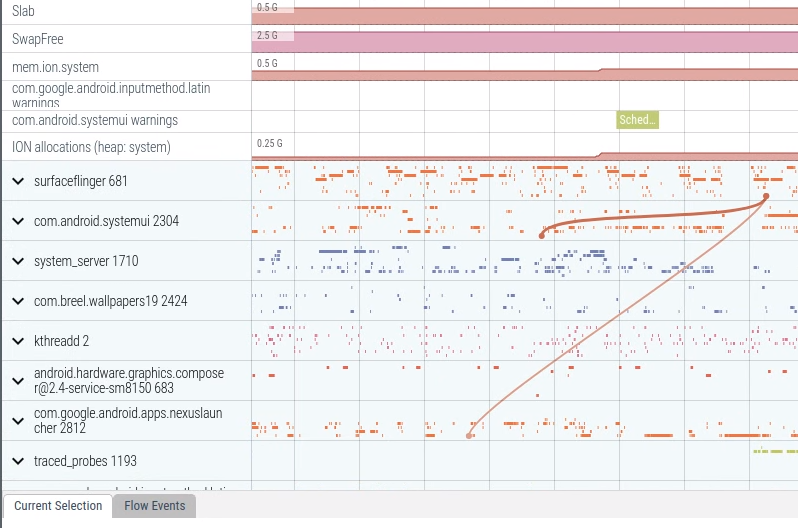This screenshot has height=528, width=798.
Task: Click flow end dot in surfaceflinger track
Action: [x=766, y=196]
